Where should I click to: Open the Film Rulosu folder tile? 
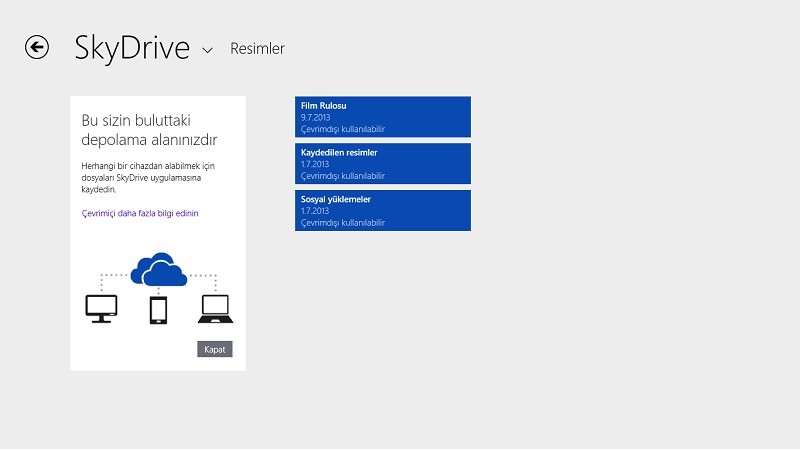click(383, 117)
